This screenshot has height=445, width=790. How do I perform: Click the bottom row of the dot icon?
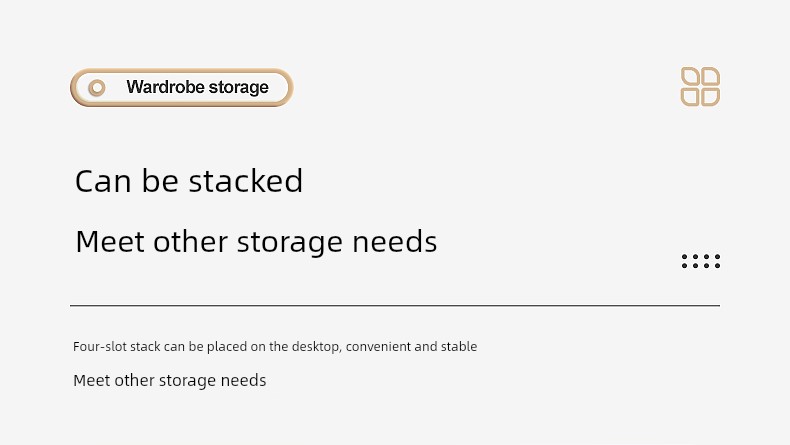(x=701, y=266)
